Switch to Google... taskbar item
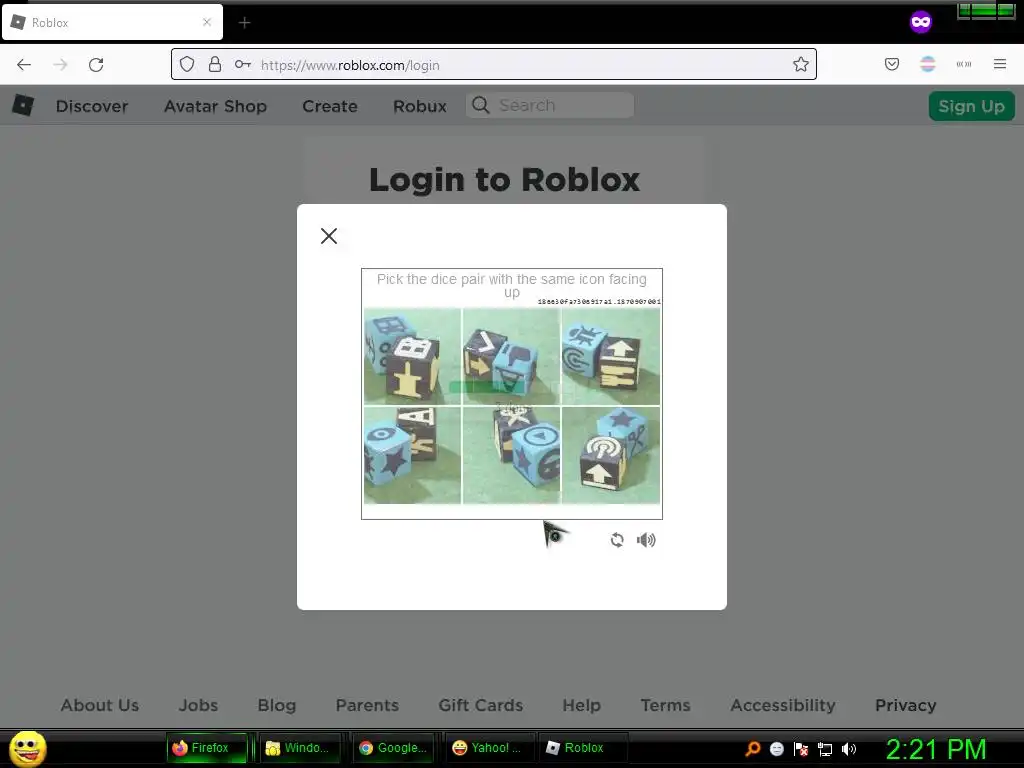The image size is (1024, 768). pyautogui.click(x=394, y=748)
